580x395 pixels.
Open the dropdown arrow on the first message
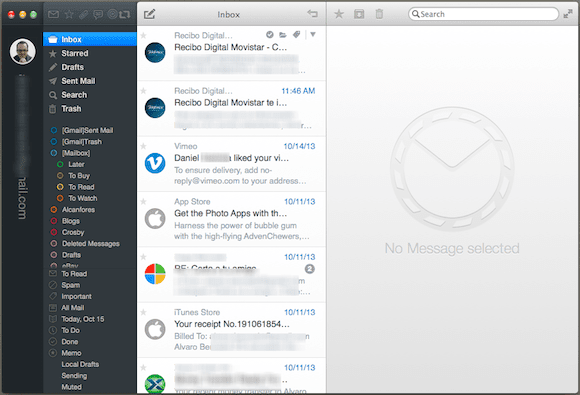[313, 34]
